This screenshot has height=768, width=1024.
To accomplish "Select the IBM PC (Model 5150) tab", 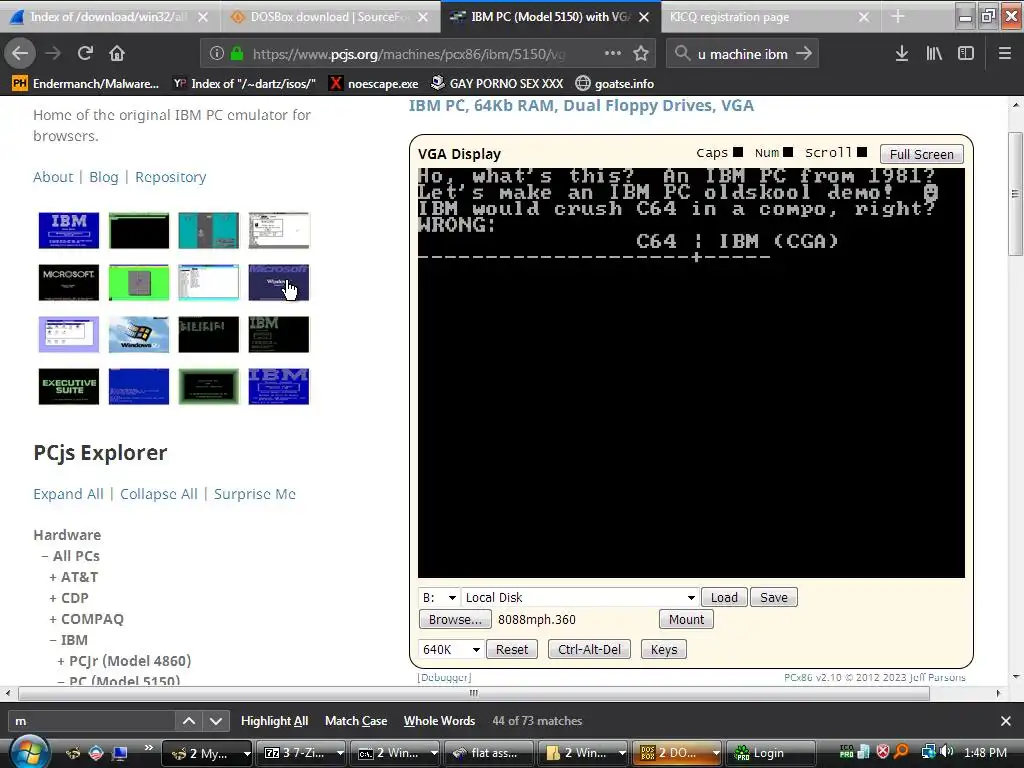I will (x=550, y=17).
